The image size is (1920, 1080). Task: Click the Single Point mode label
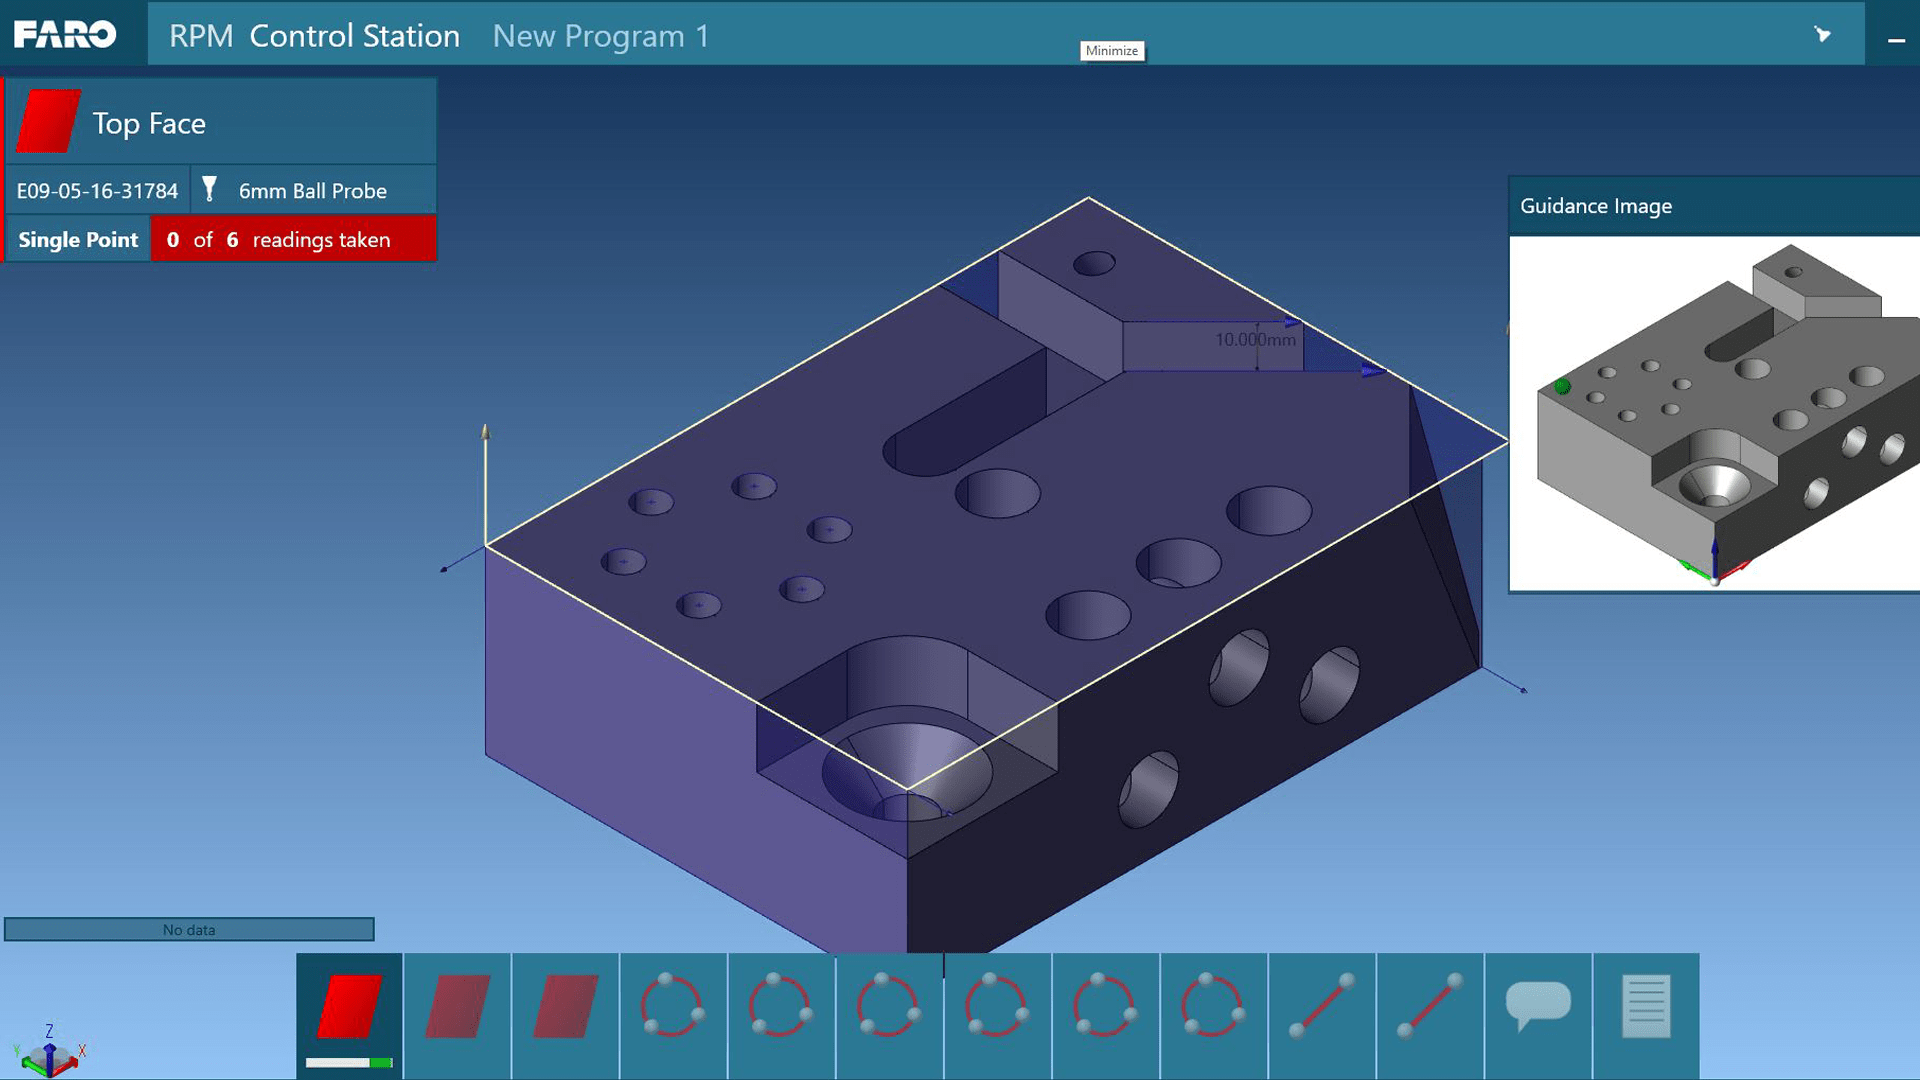click(78, 240)
